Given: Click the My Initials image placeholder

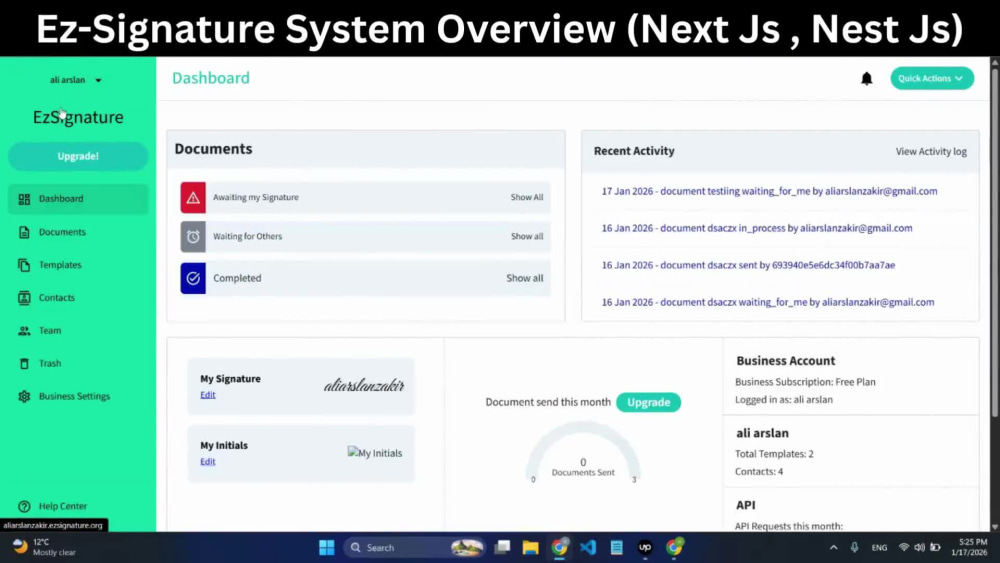Looking at the screenshot, I should pos(375,453).
